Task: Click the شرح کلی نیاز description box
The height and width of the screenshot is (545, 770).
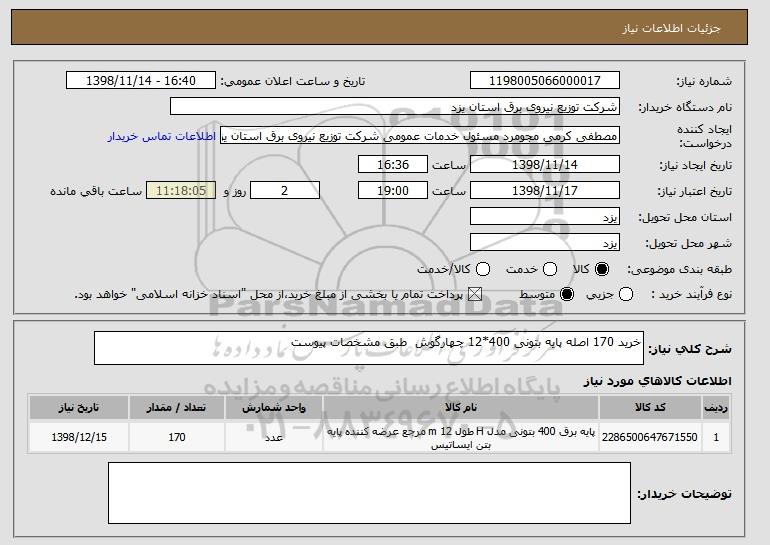Action: 369,348
